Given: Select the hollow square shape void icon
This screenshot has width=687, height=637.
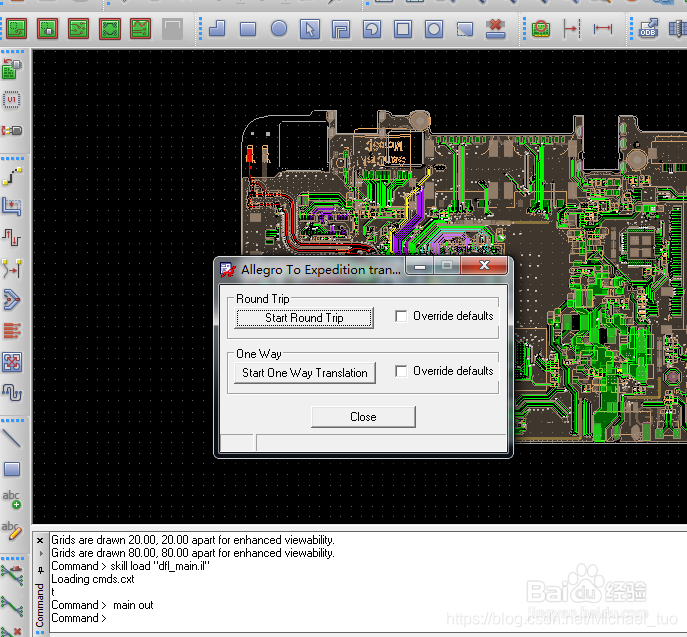Looking at the screenshot, I should pos(403,29).
